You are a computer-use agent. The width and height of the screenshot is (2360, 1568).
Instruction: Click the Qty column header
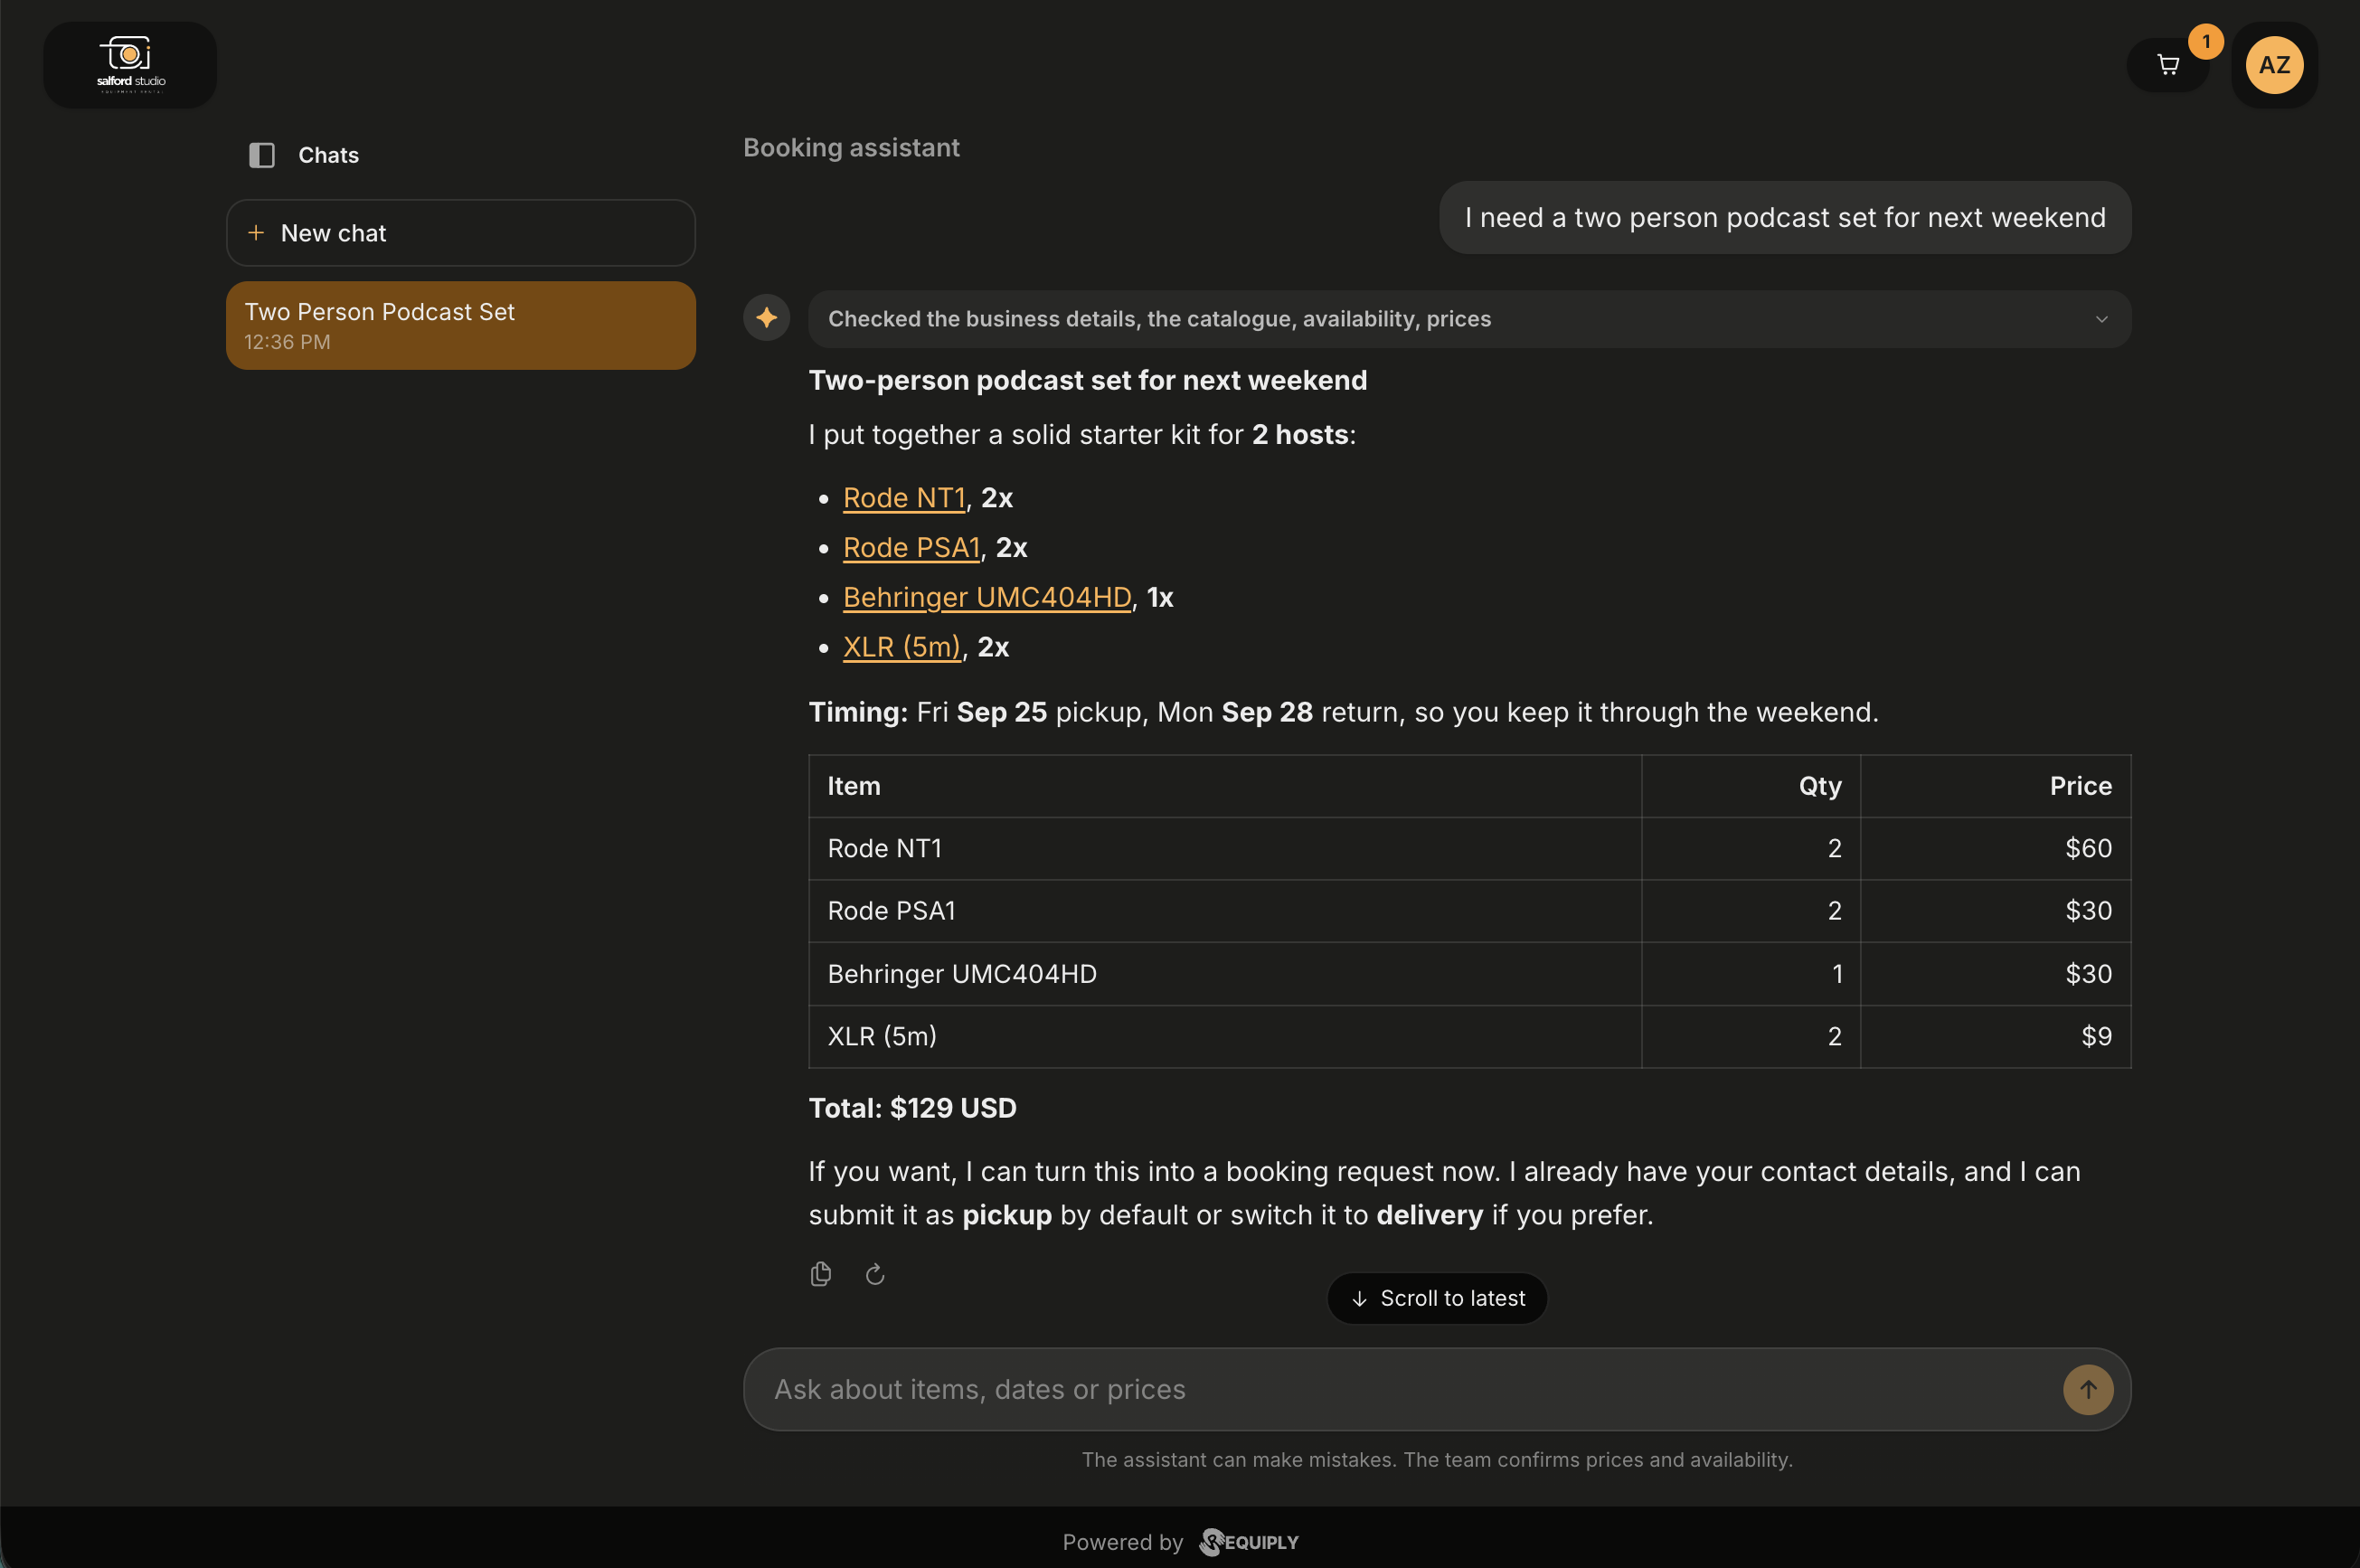click(1751, 786)
